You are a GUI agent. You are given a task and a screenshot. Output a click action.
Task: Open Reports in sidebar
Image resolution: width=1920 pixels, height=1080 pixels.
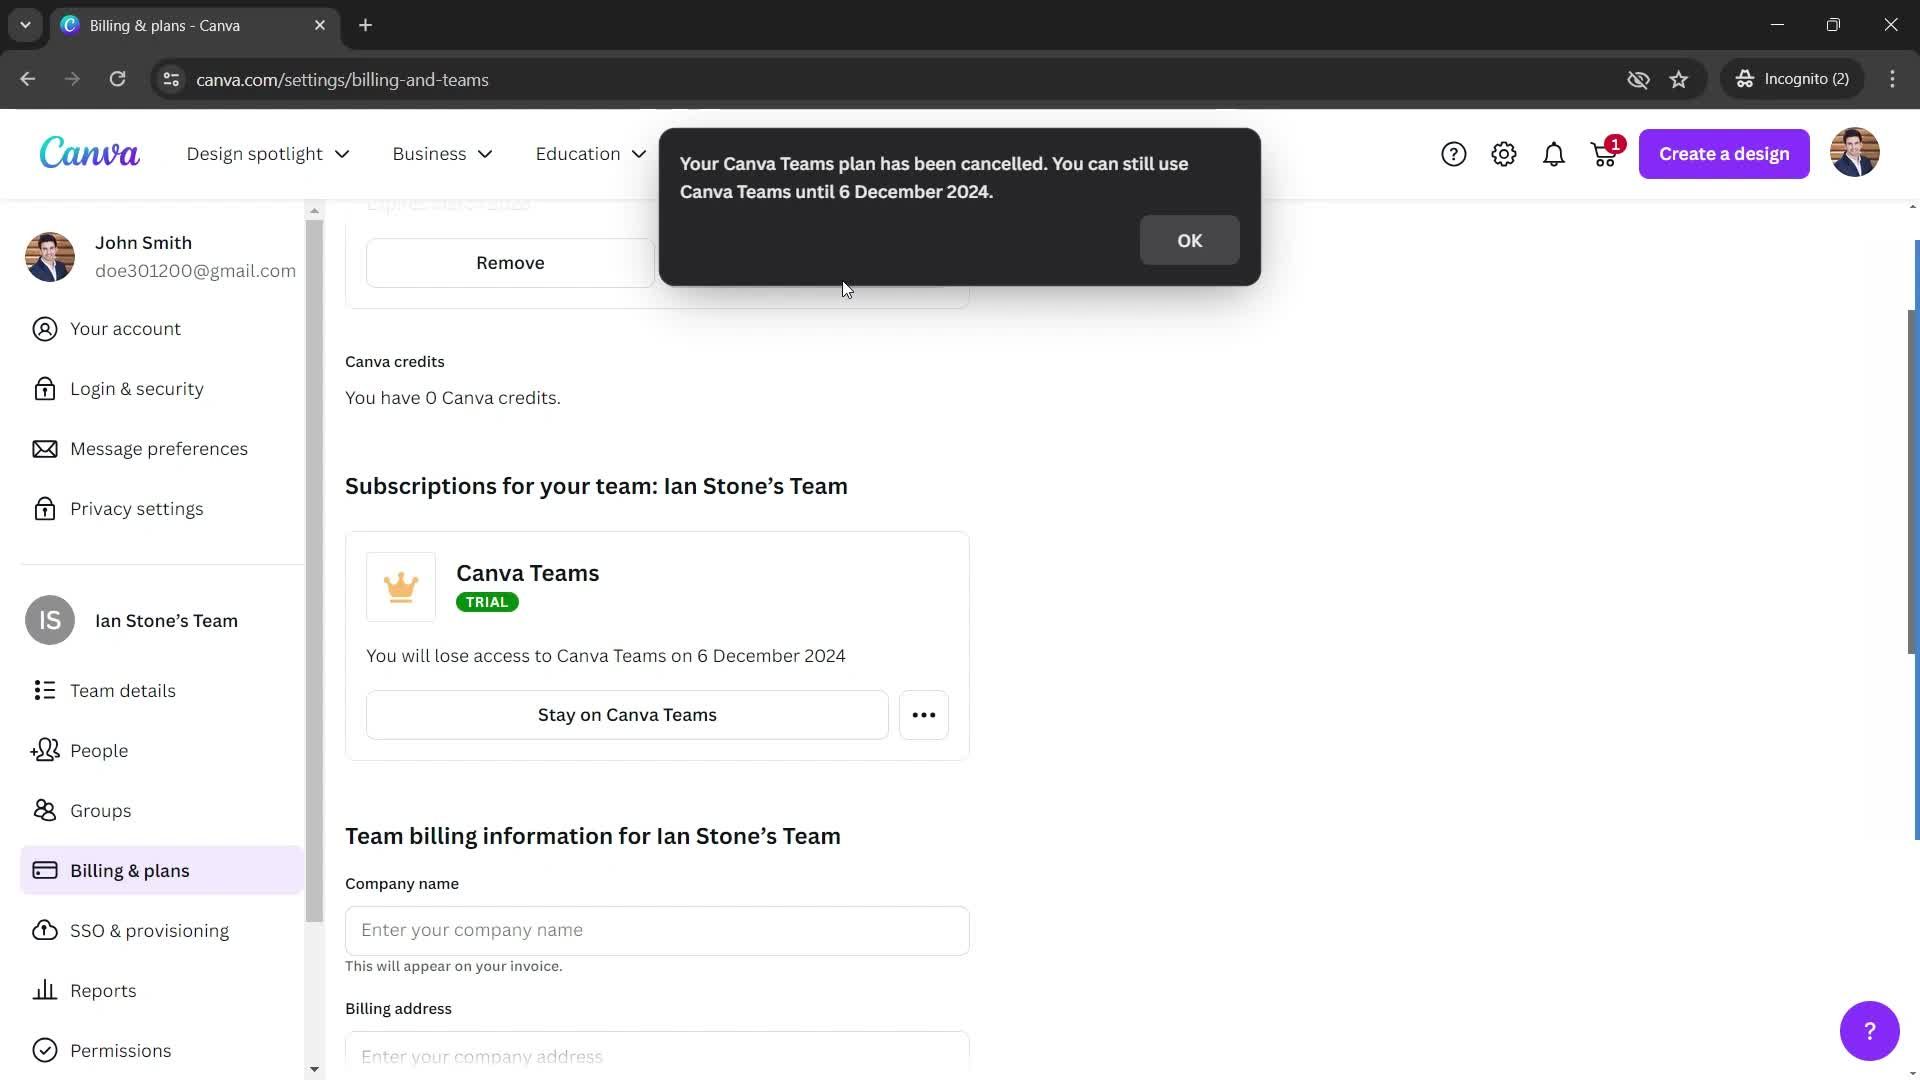[162, 991]
